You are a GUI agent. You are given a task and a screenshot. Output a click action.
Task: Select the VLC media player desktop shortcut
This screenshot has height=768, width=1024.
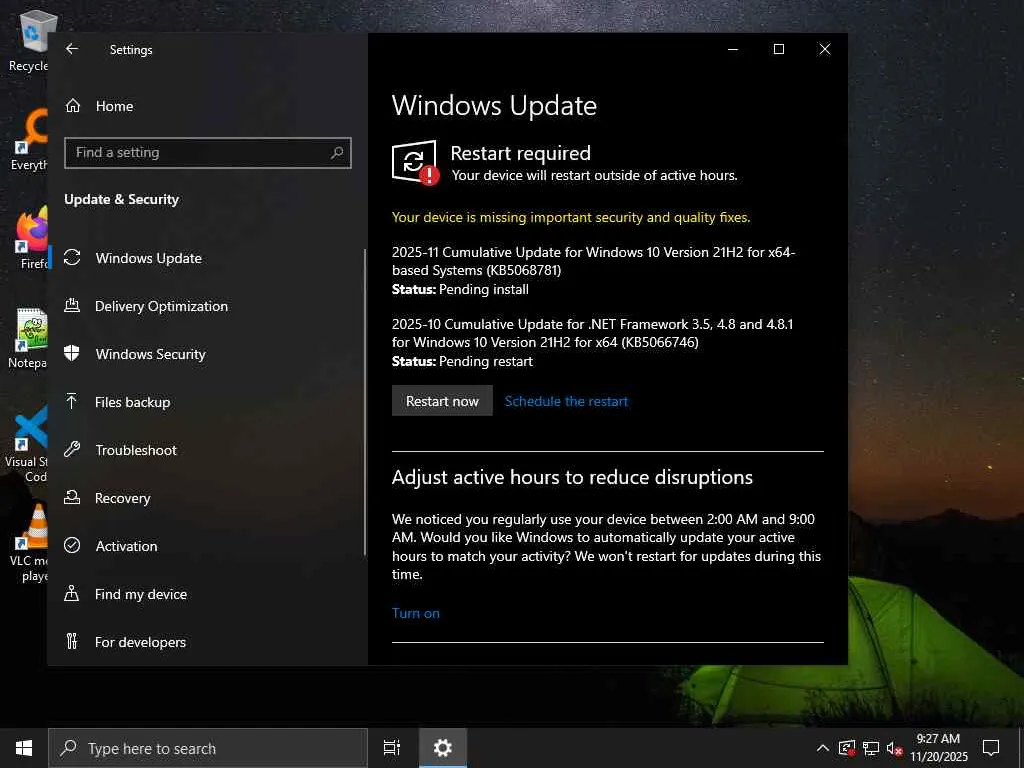pyautogui.click(x=29, y=543)
